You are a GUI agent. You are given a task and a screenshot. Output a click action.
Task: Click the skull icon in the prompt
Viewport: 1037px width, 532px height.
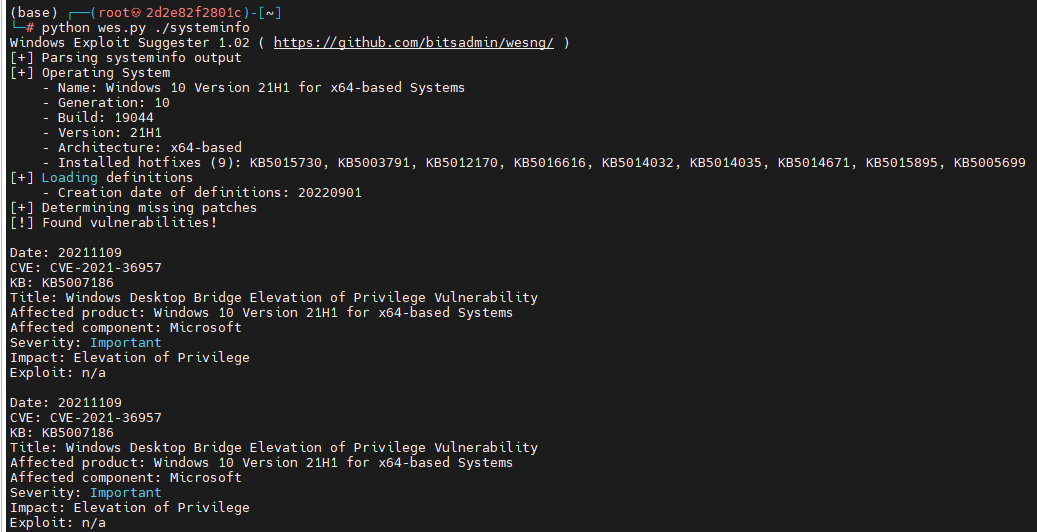point(136,13)
